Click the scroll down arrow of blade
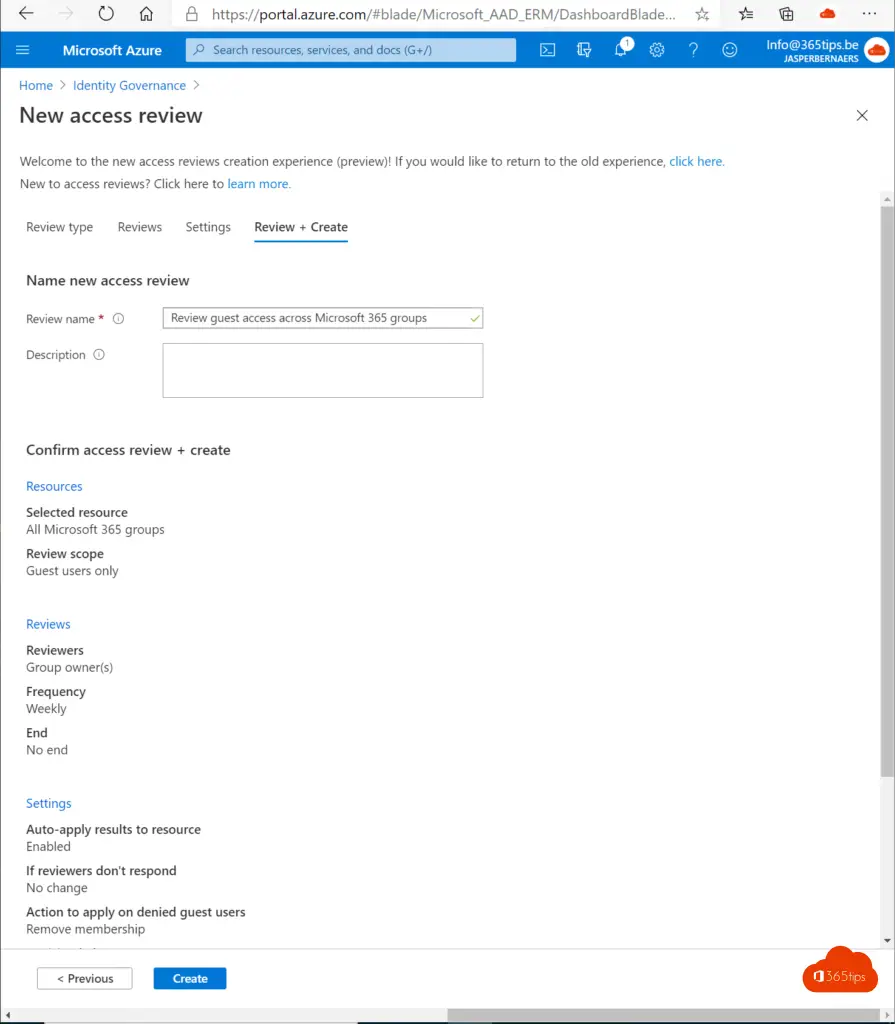 (887, 941)
